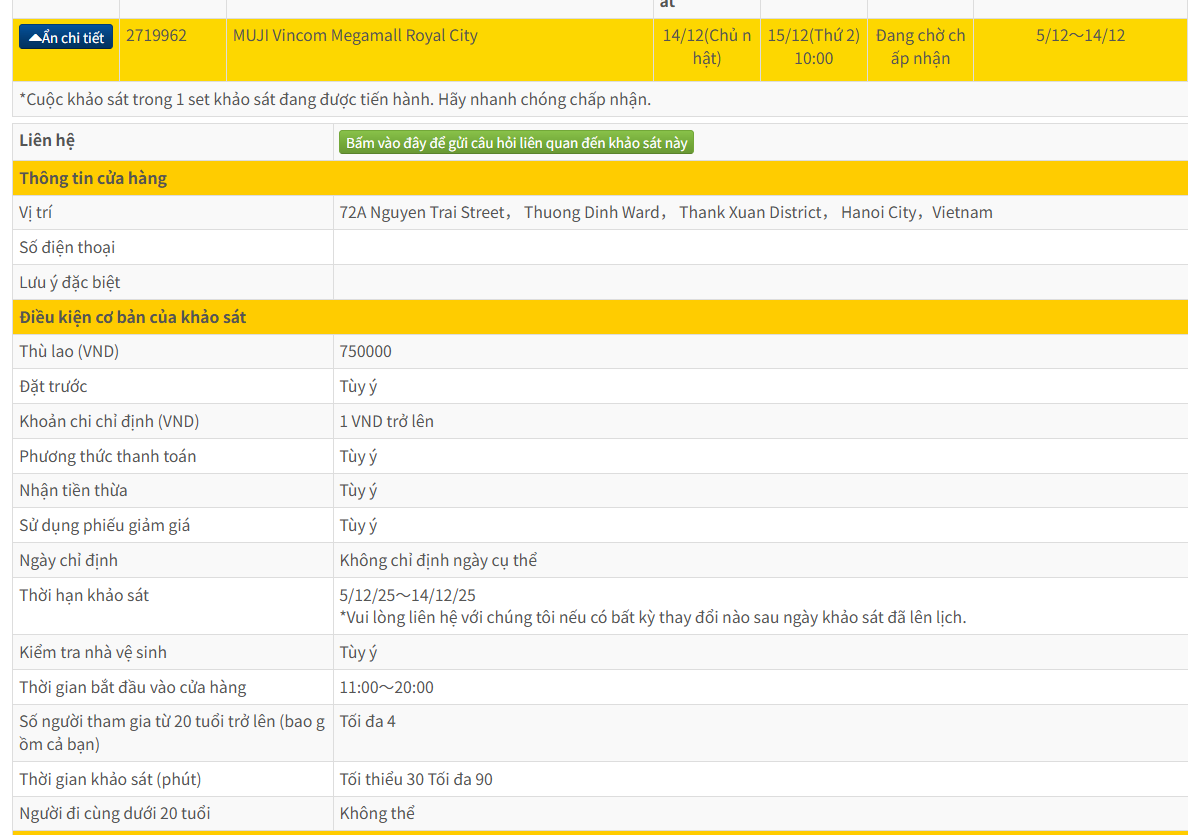Screen dimensions: 1188x835
Task: Collapse details with Ẩn chi tiết button
Action: pyautogui.click(x=66, y=37)
